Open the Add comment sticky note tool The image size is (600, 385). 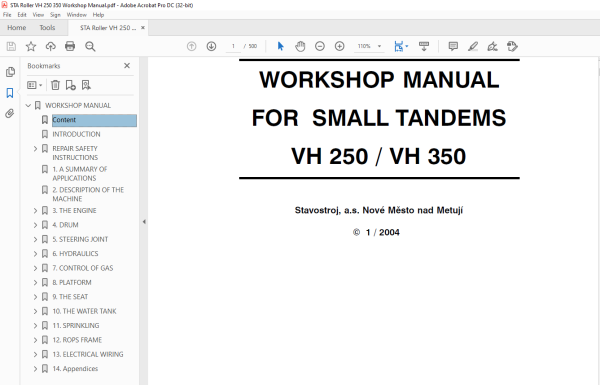pyautogui.click(x=453, y=46)
